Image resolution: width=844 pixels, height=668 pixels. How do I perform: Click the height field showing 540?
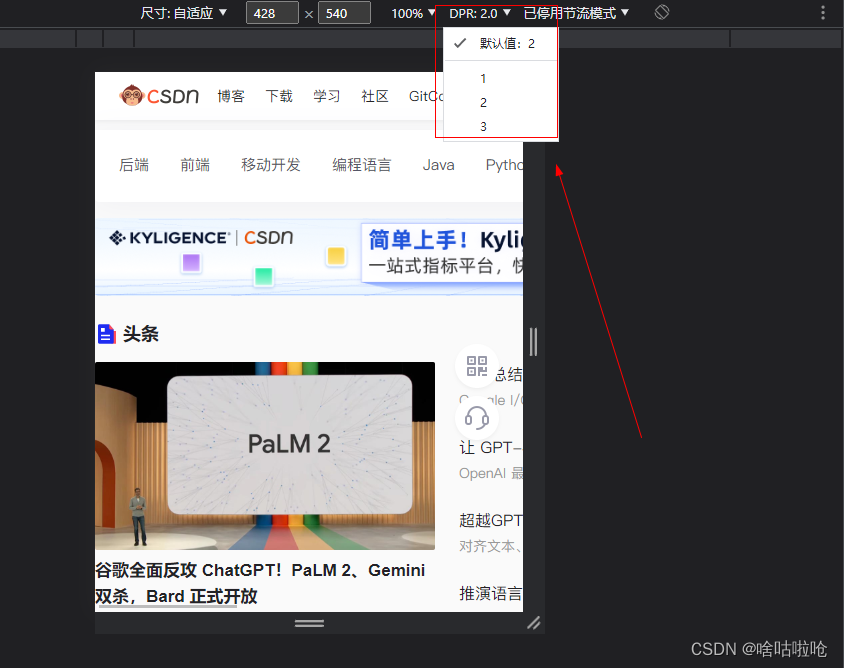(x=344, y=13)
